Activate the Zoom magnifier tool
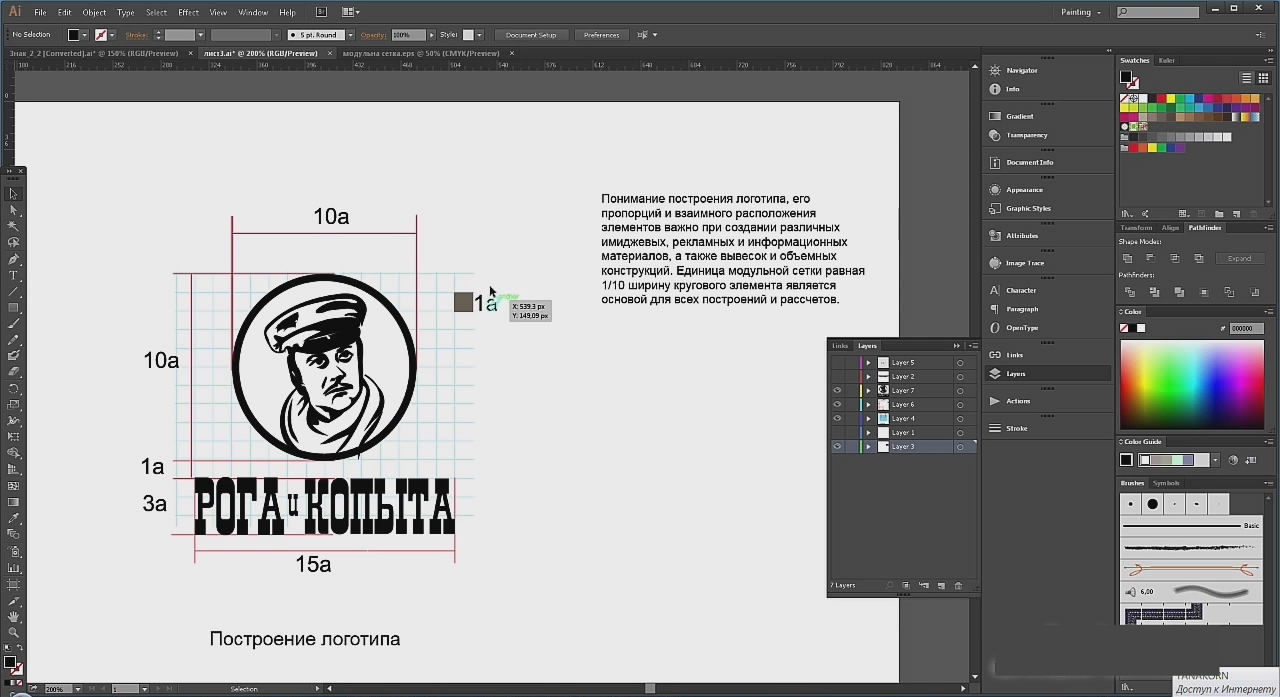 pos(13,632)
